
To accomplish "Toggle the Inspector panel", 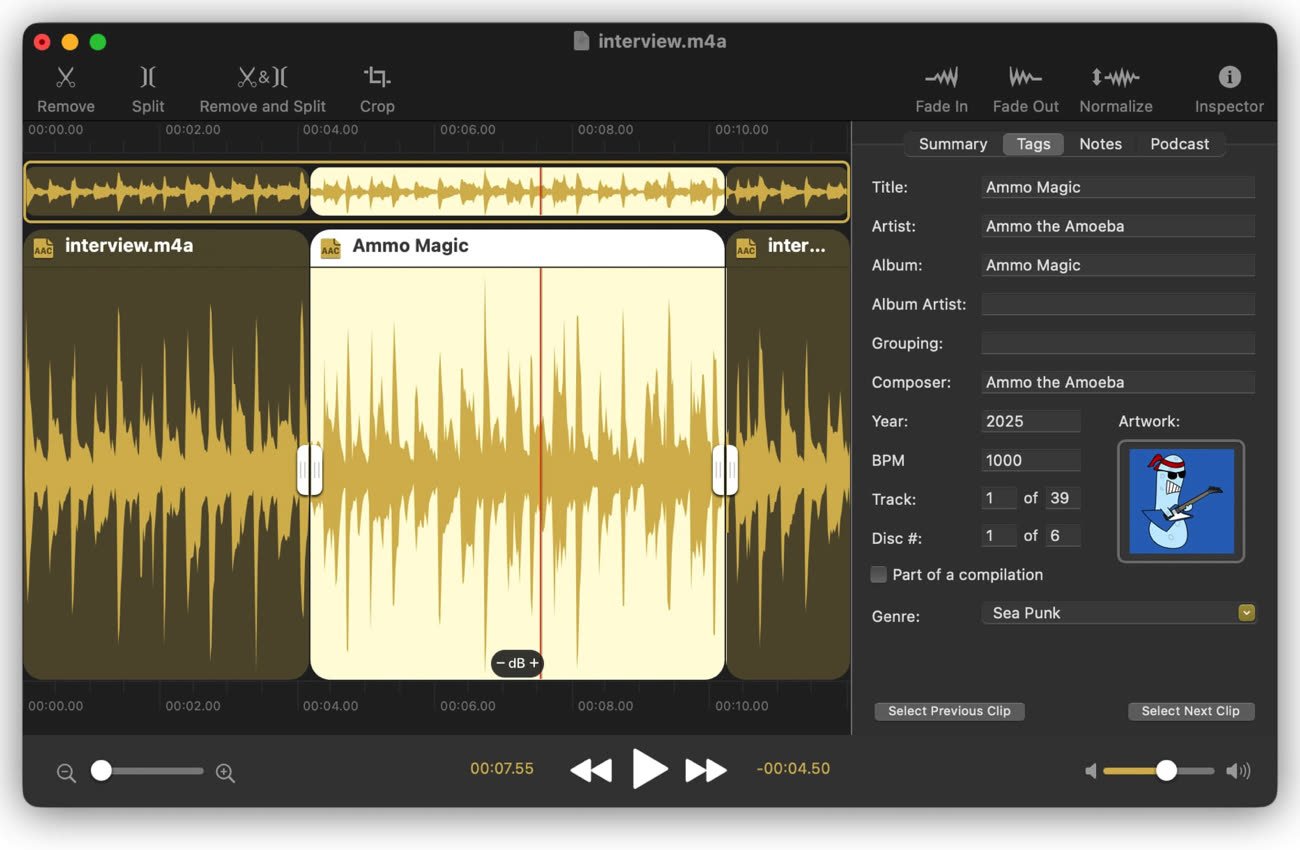I will 1229,78.
